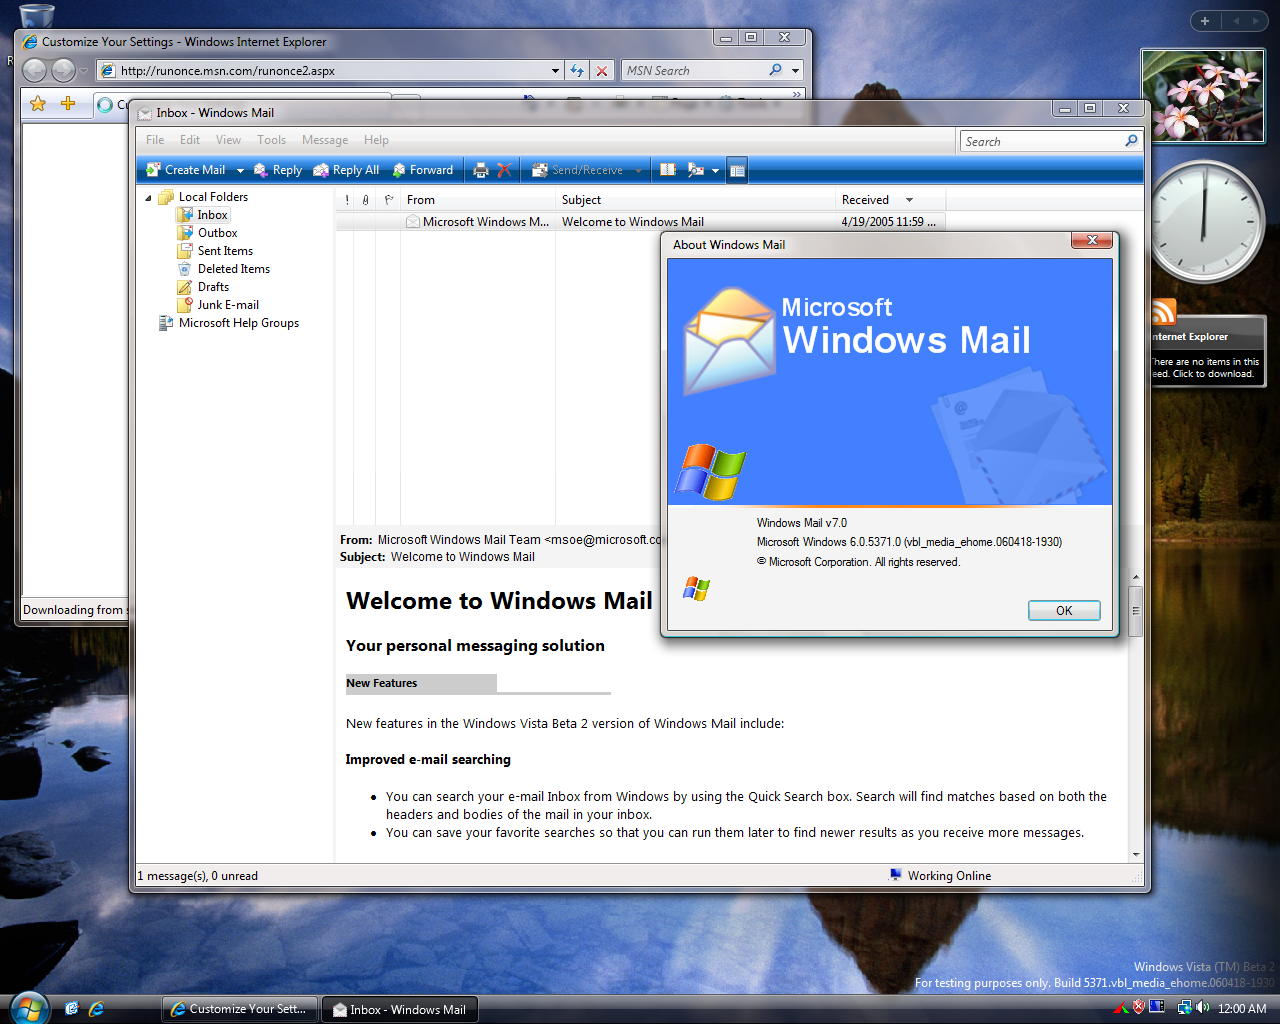Image resolution: width=1280 pixels, height=1024 pixels.
Task: Select the Inbox folder
Action: [x=212, y=215]
